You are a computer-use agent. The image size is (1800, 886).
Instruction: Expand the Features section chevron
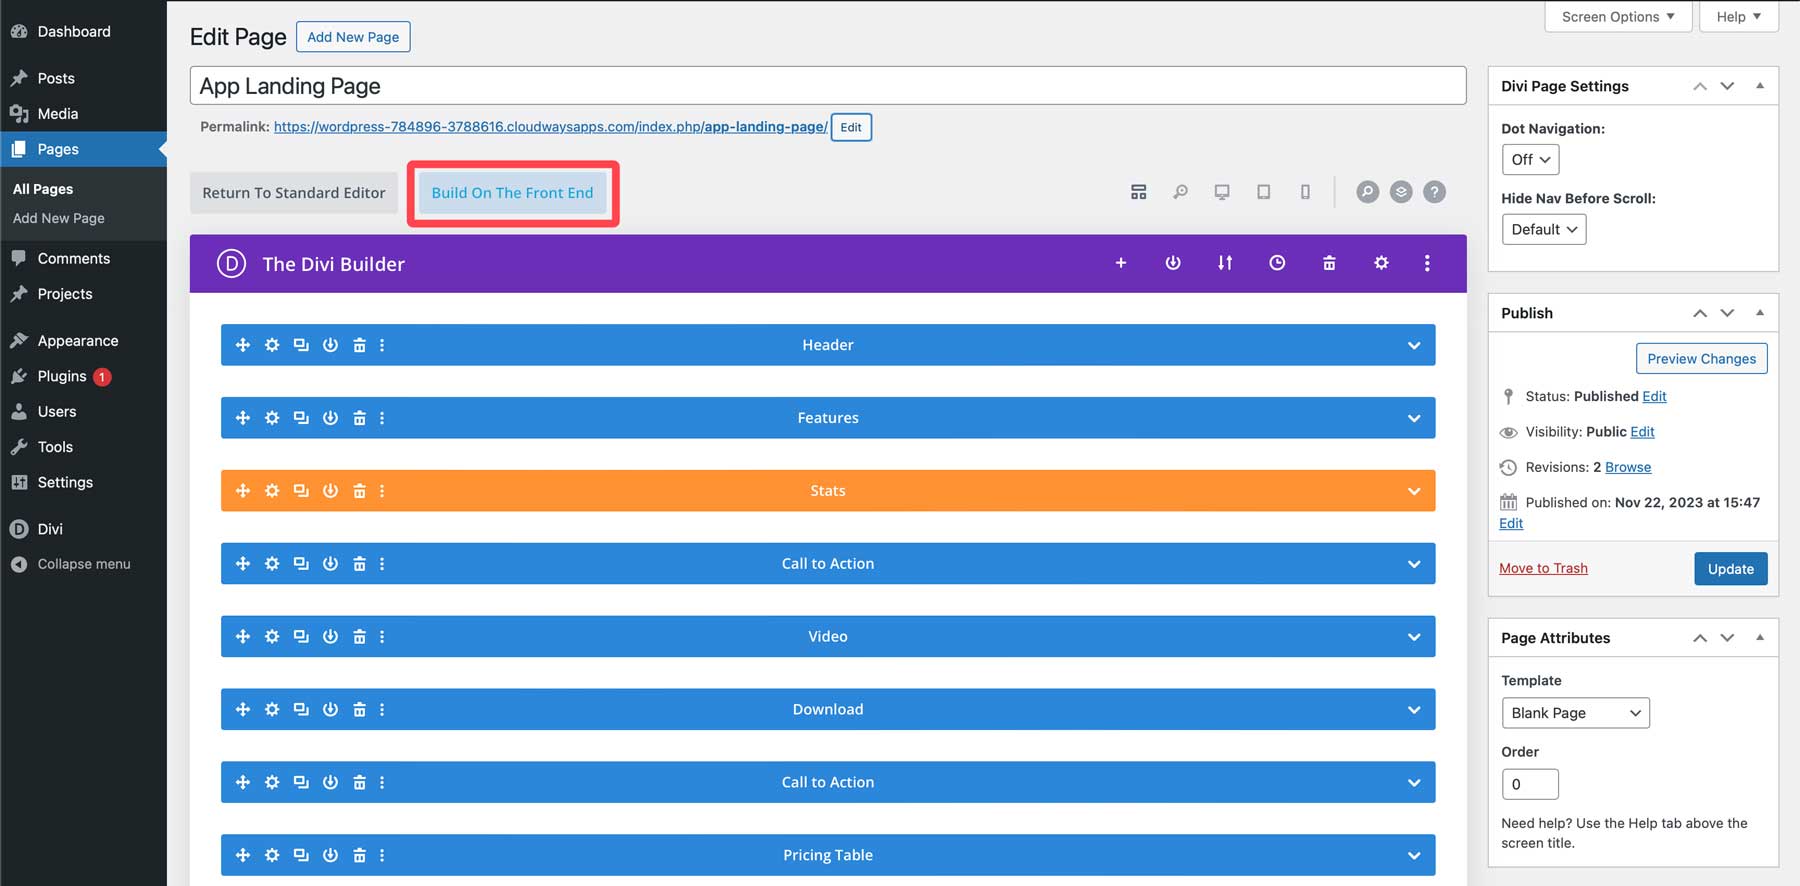coord(1414,419)
